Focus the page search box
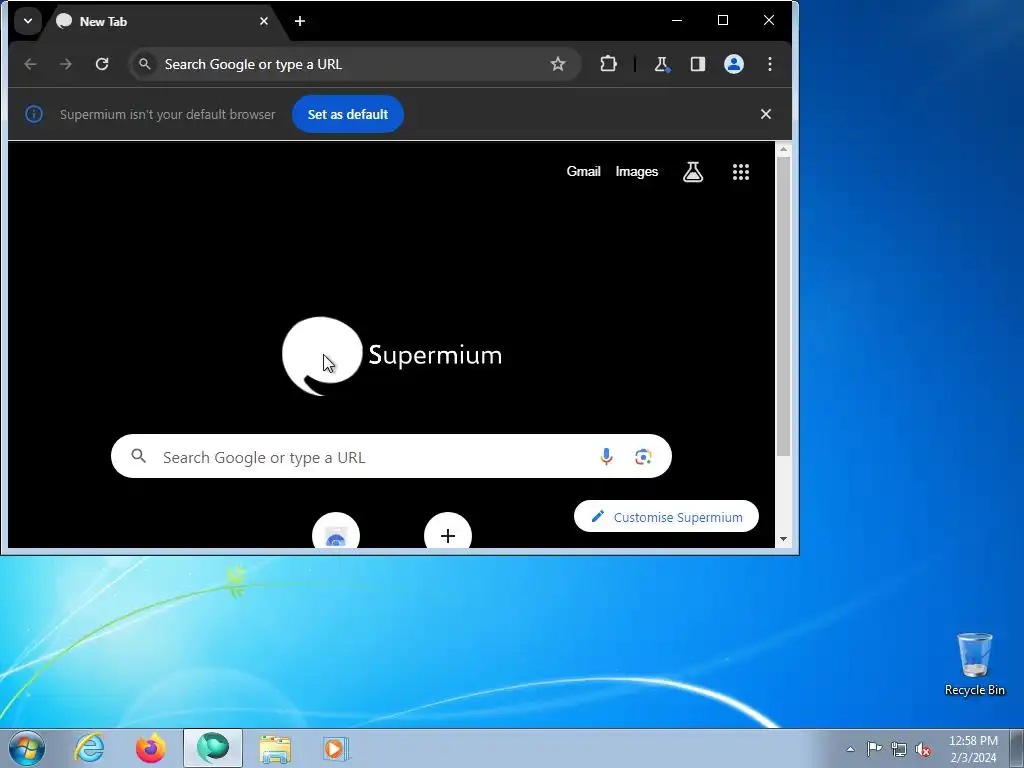This screenshot has height=768, width=1024. click(x=391, y=456)
